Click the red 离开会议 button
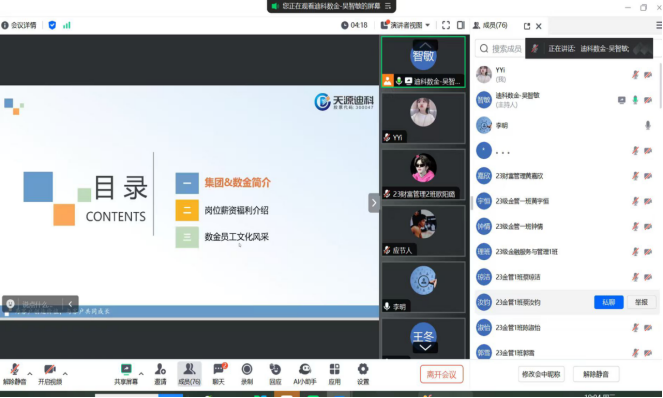The image size is (663, 398). (x=441, y=374)
